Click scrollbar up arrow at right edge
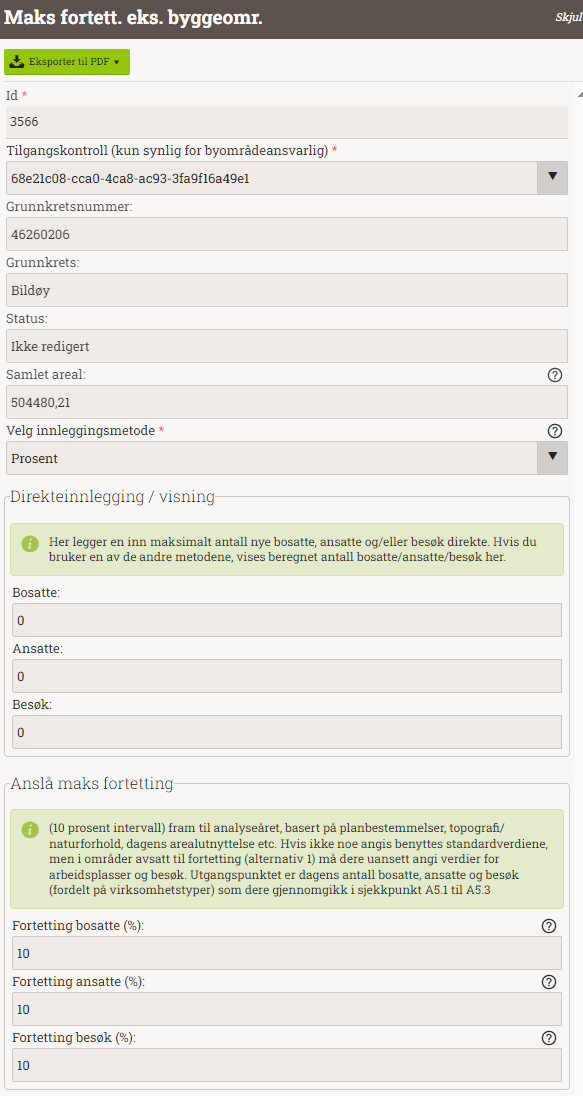Image resolution: width=583 pixels, height=1096 pixels. [x=579, y=94]
